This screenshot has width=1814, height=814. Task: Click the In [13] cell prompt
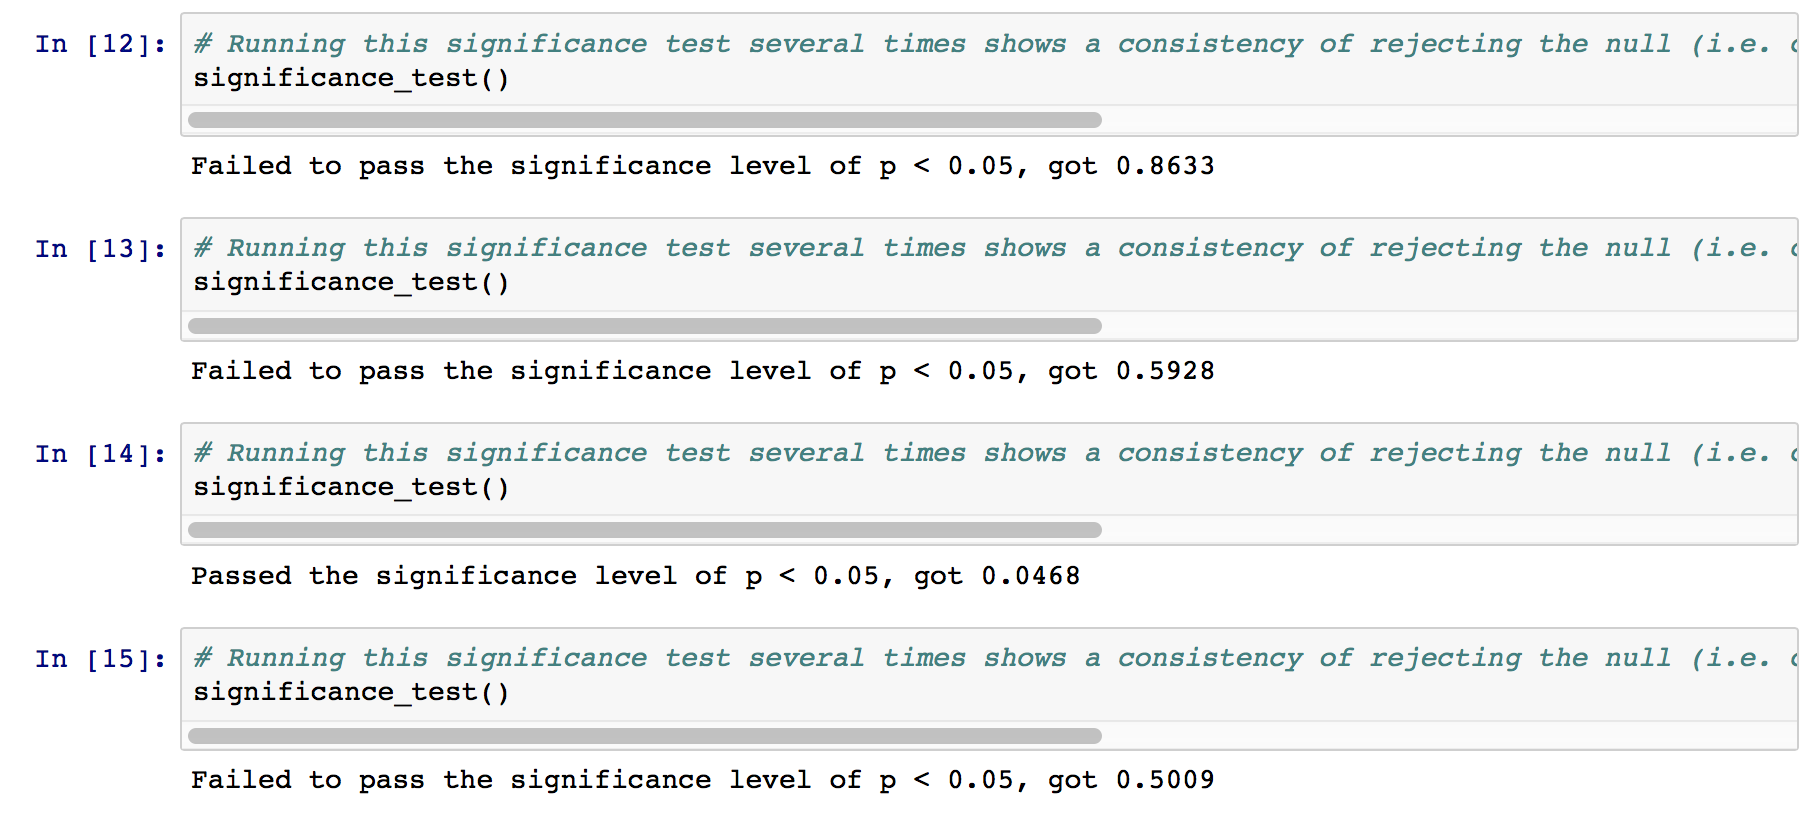pos(101,249)
